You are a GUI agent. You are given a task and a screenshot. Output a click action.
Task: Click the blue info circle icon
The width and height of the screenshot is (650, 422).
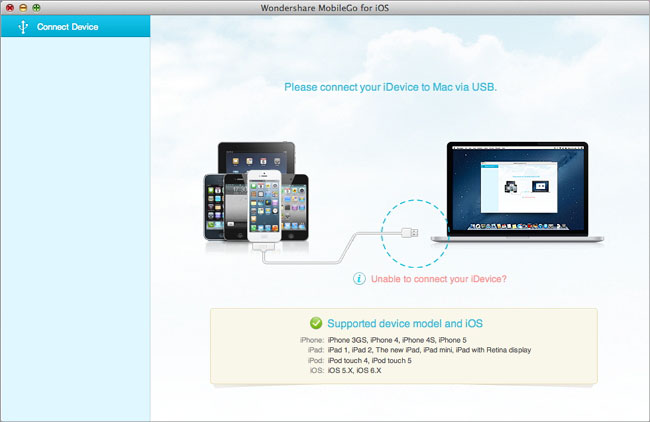359,279
